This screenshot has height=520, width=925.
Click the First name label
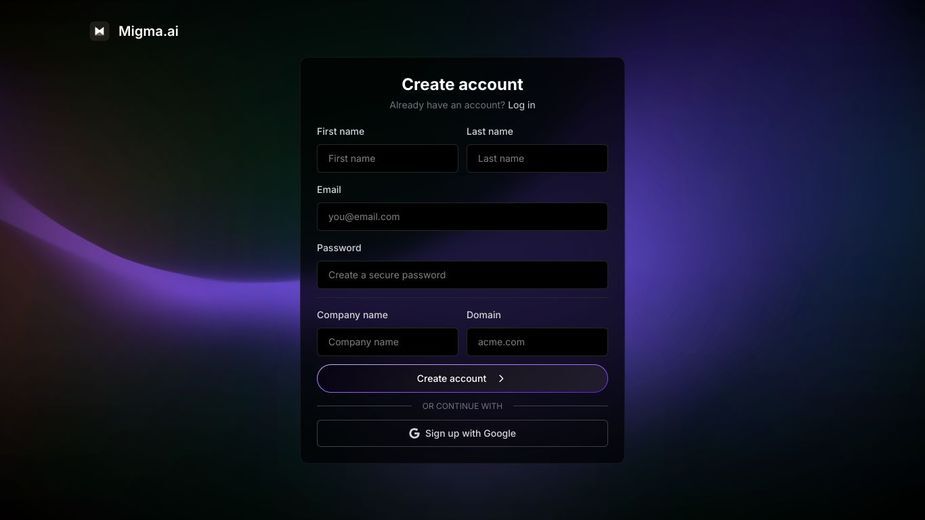tap(340, 131)
